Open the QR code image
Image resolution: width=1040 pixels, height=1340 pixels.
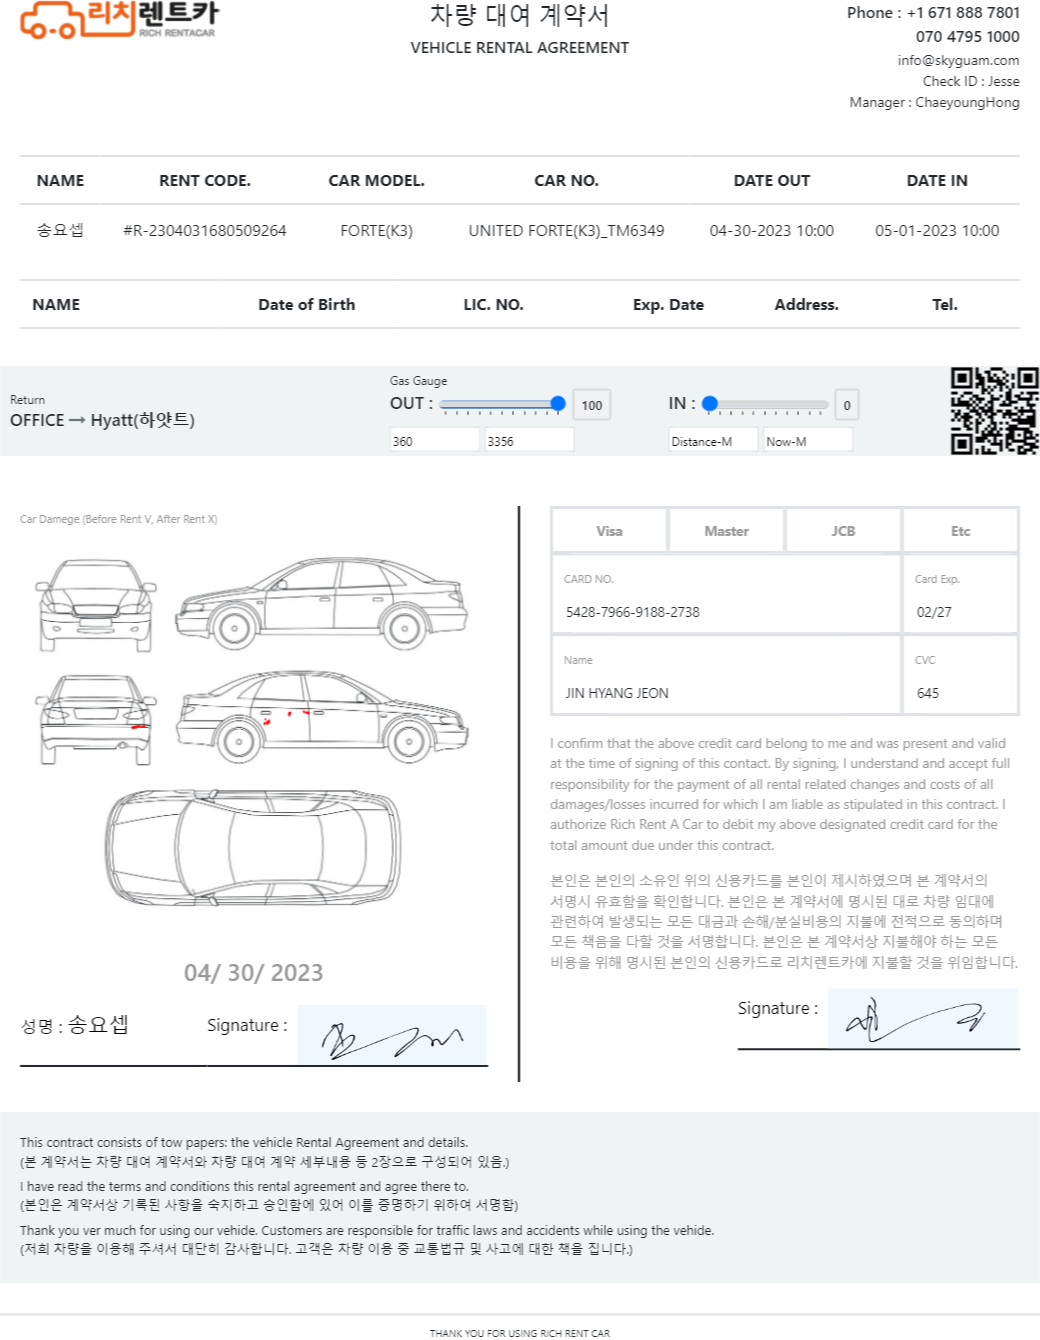click(994, 411)
